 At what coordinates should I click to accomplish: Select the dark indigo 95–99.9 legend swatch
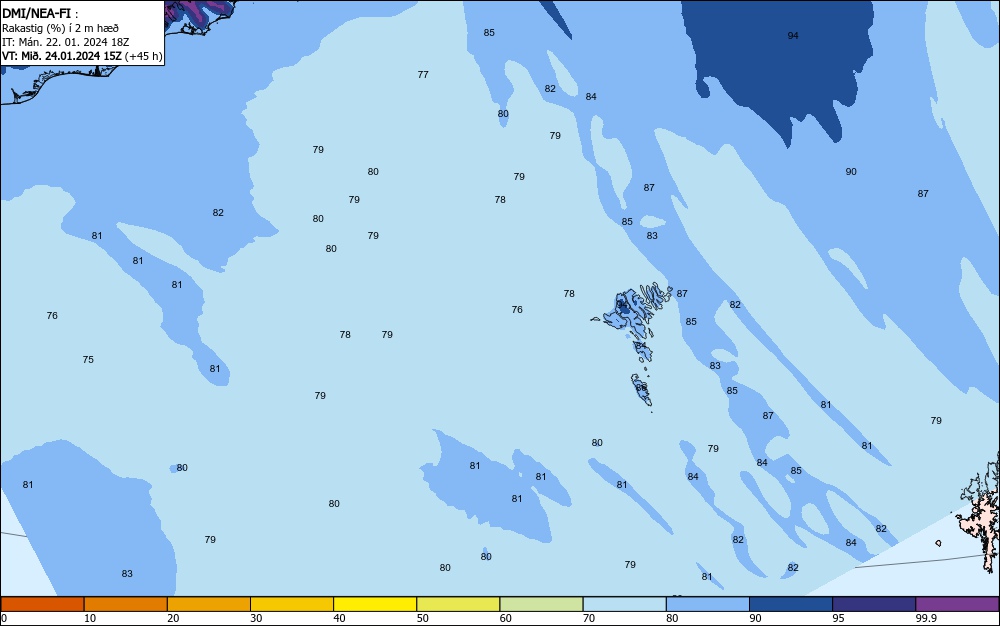click(x=874, y=604)
